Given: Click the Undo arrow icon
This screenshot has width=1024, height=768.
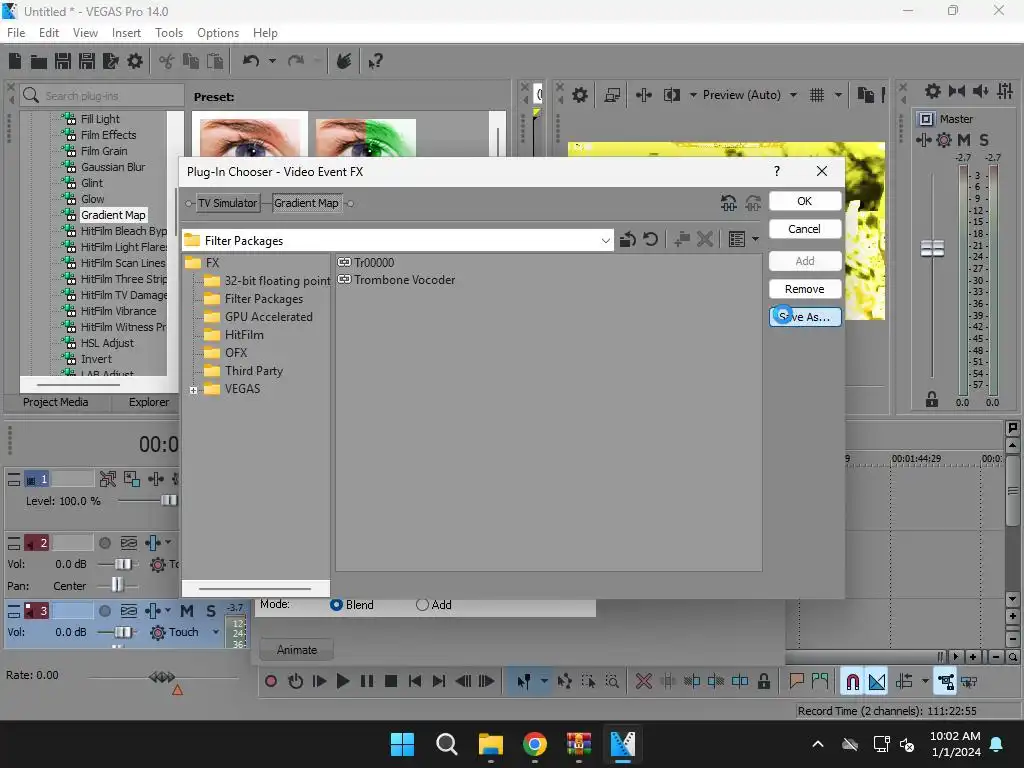Looking at the screenshot, I should [x=251, y=61].
